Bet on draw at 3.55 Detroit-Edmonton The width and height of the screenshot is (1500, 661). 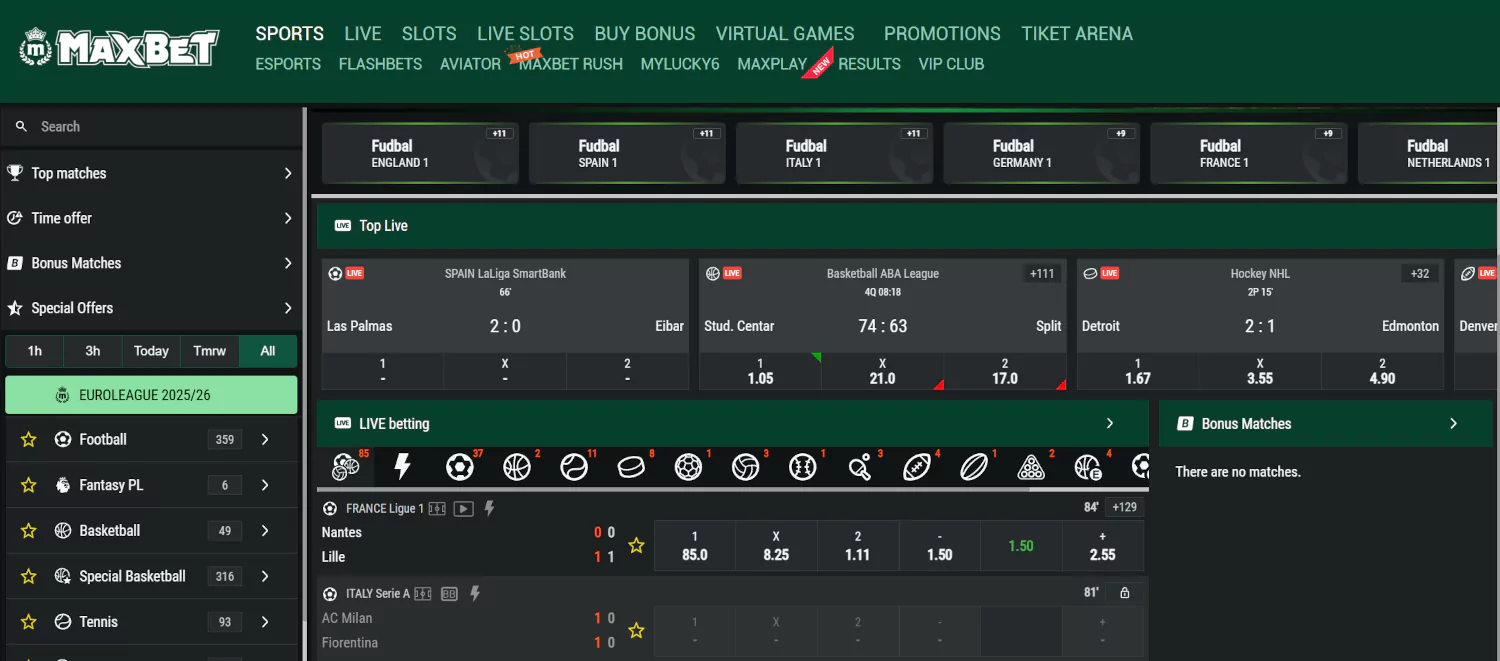1260,371
